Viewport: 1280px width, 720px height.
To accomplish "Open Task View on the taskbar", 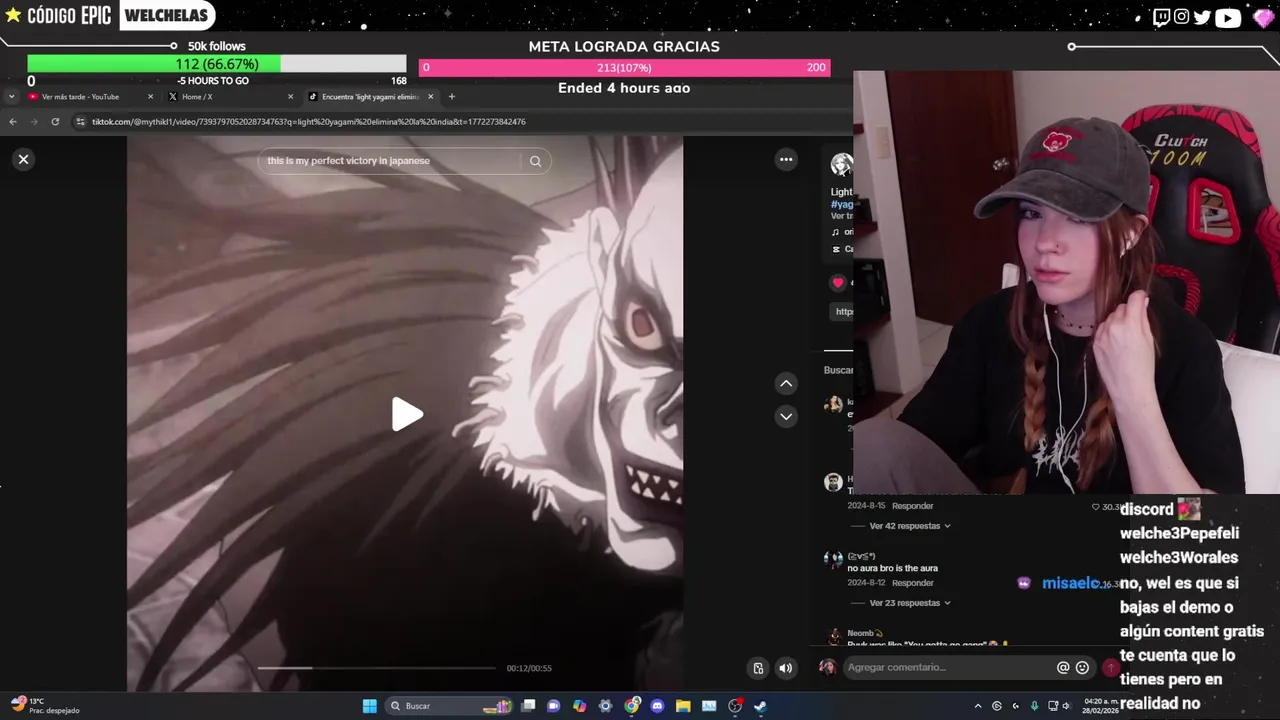I will tap(528, 706).
